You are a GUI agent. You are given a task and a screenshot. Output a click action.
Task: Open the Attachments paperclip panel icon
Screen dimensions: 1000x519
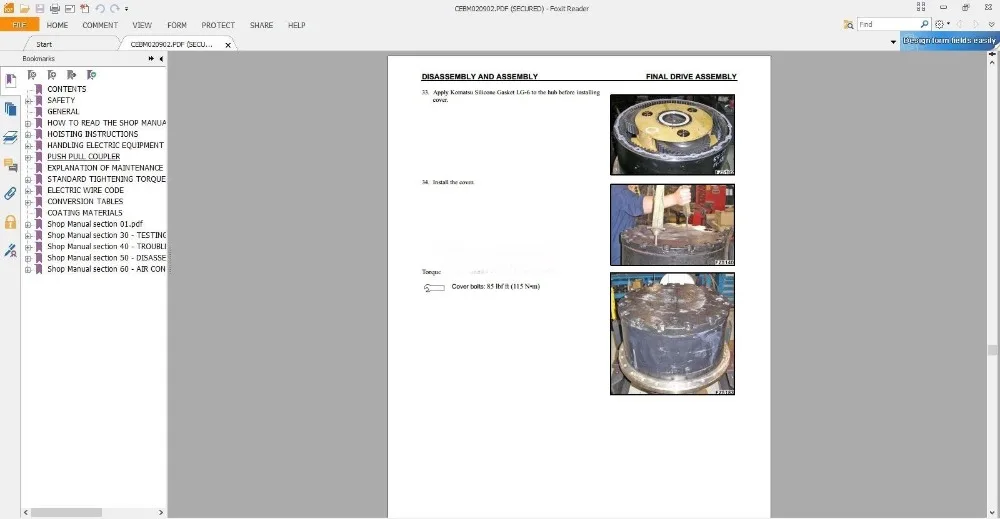click(x=10, y=193)
